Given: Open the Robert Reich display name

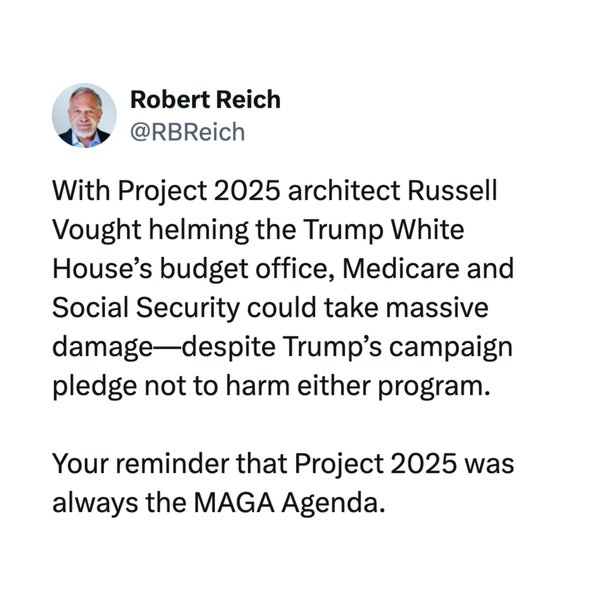Looking at the screenshot, I should pos(205,100).
